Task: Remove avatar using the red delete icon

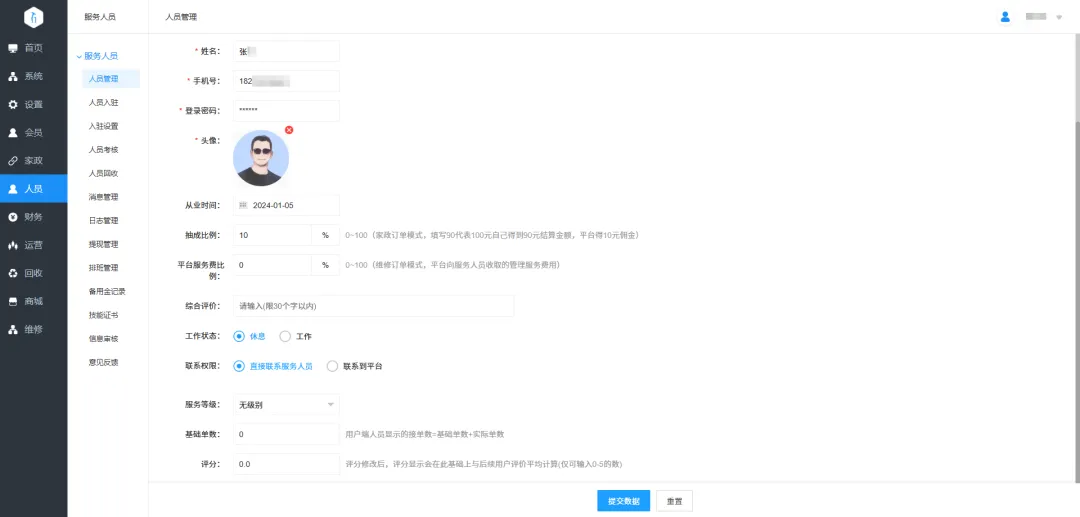Action: click(x=289, y=130)
